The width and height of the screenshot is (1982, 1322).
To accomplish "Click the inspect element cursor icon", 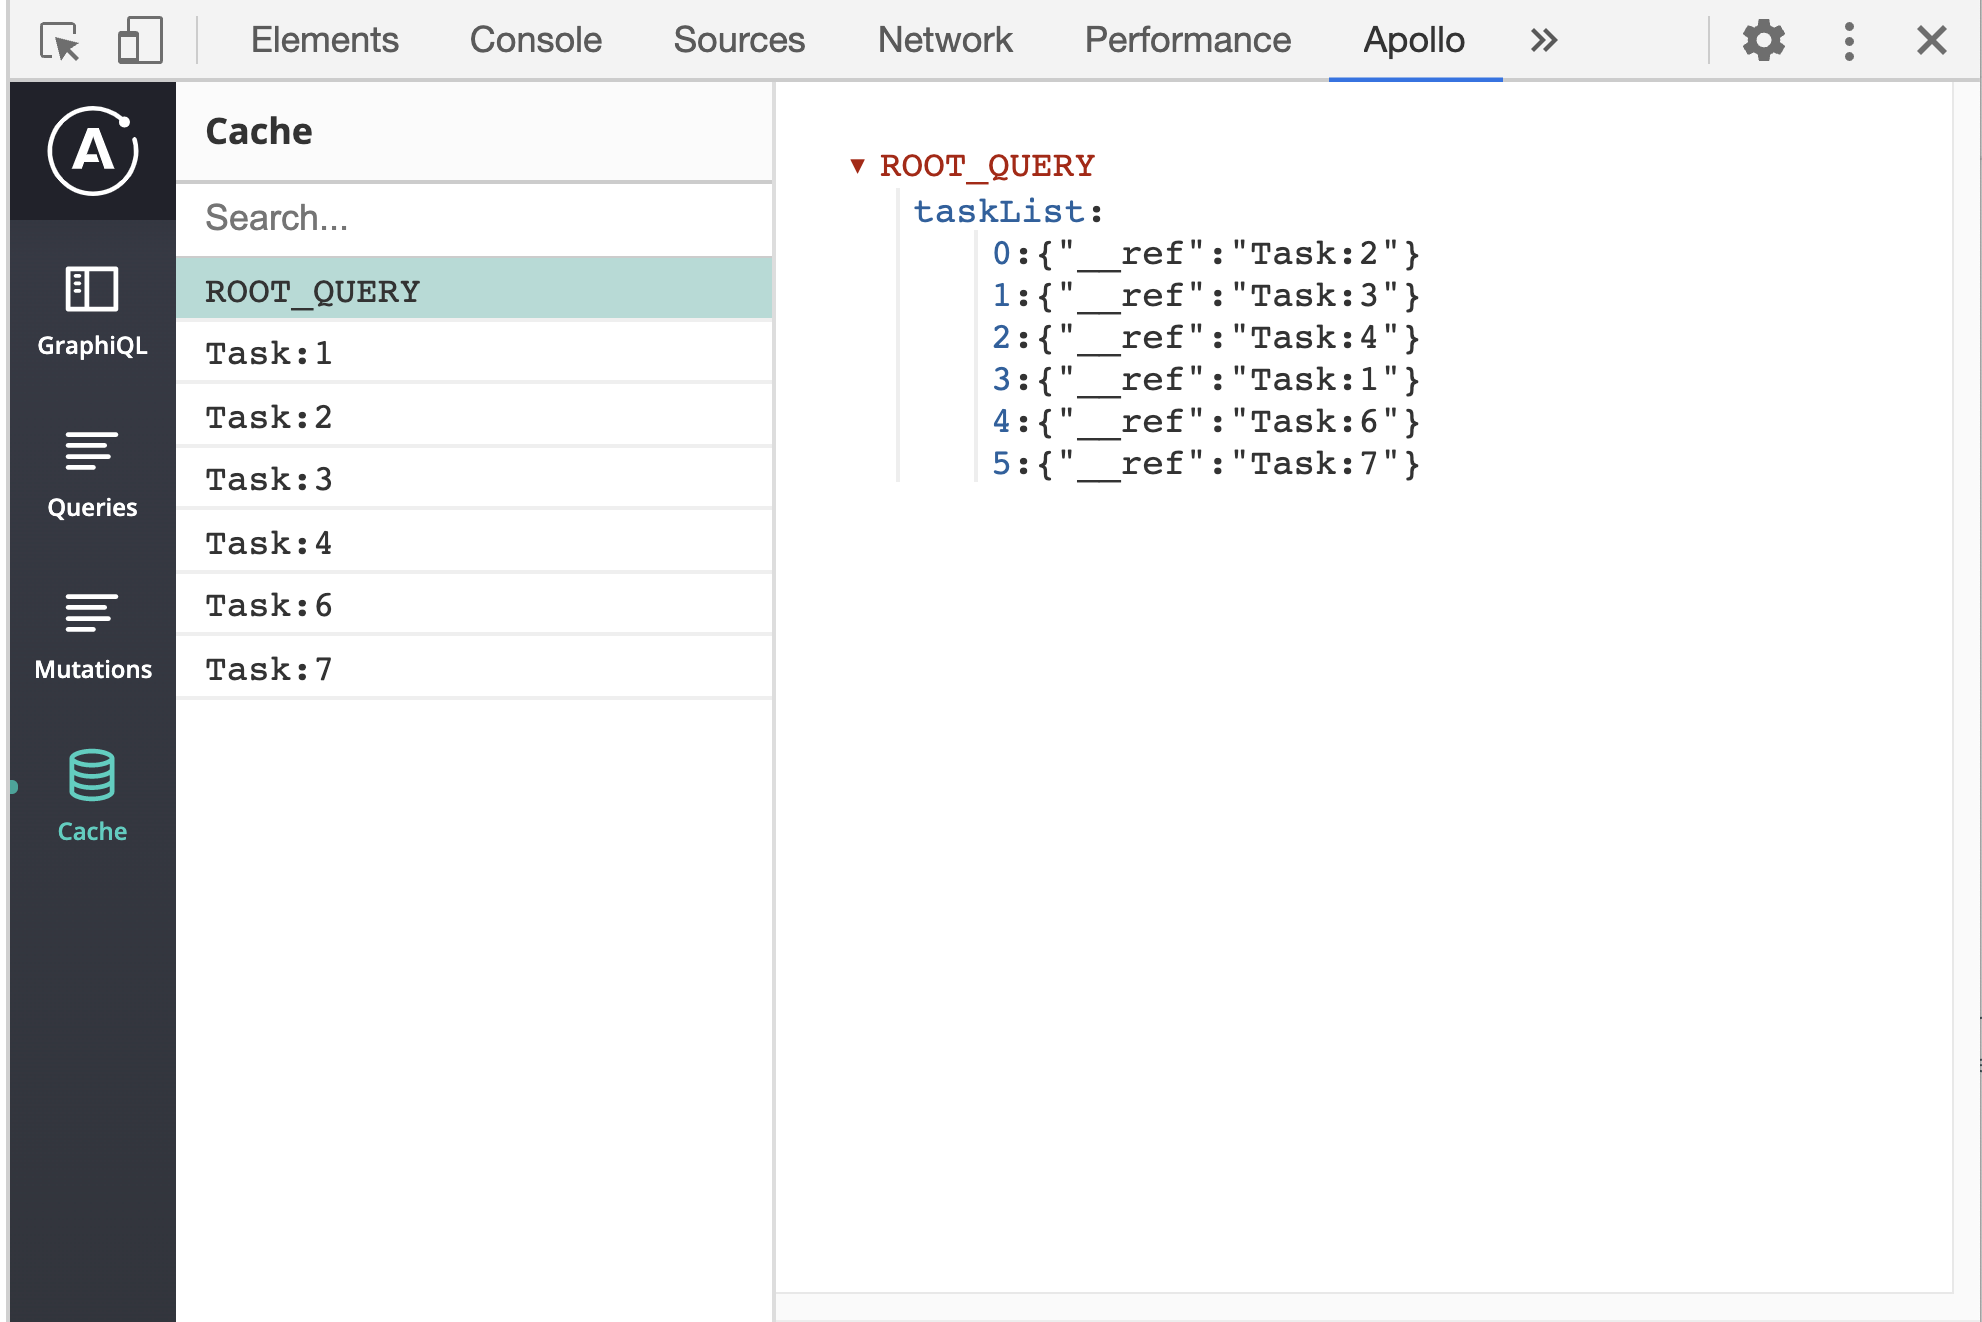I will pos(60,42).
